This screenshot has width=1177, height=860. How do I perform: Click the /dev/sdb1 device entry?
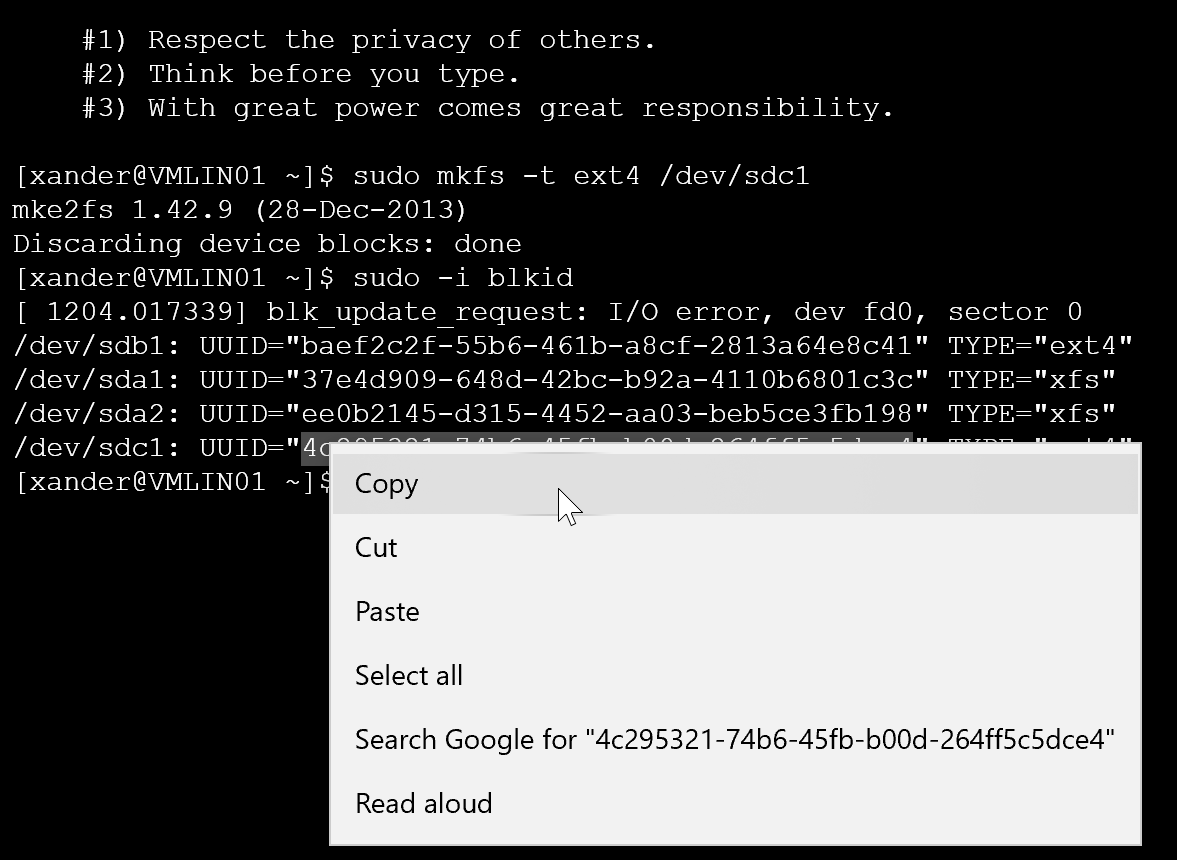click(x=100, y=345)
